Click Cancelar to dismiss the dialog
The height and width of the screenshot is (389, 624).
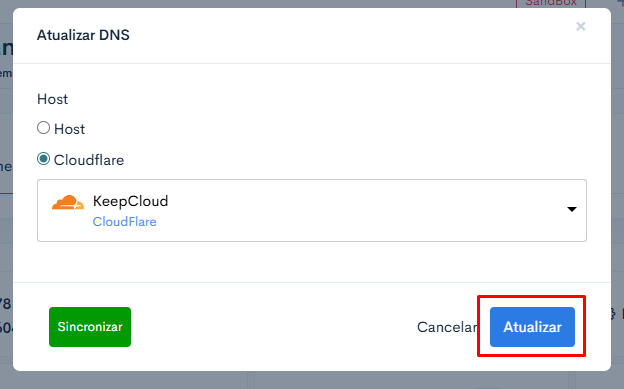[447, 327]
